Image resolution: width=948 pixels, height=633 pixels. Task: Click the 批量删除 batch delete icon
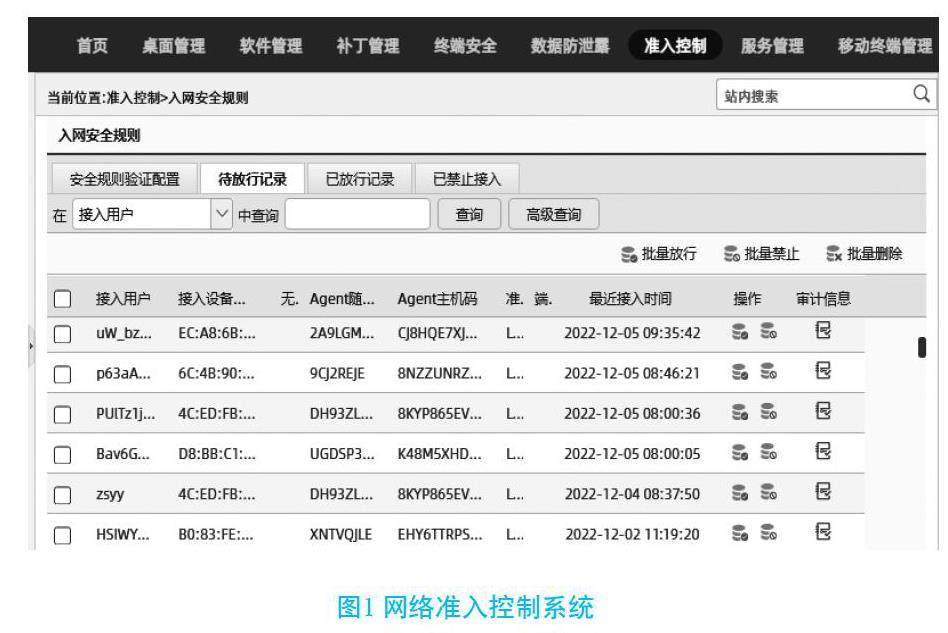point(834,255)
